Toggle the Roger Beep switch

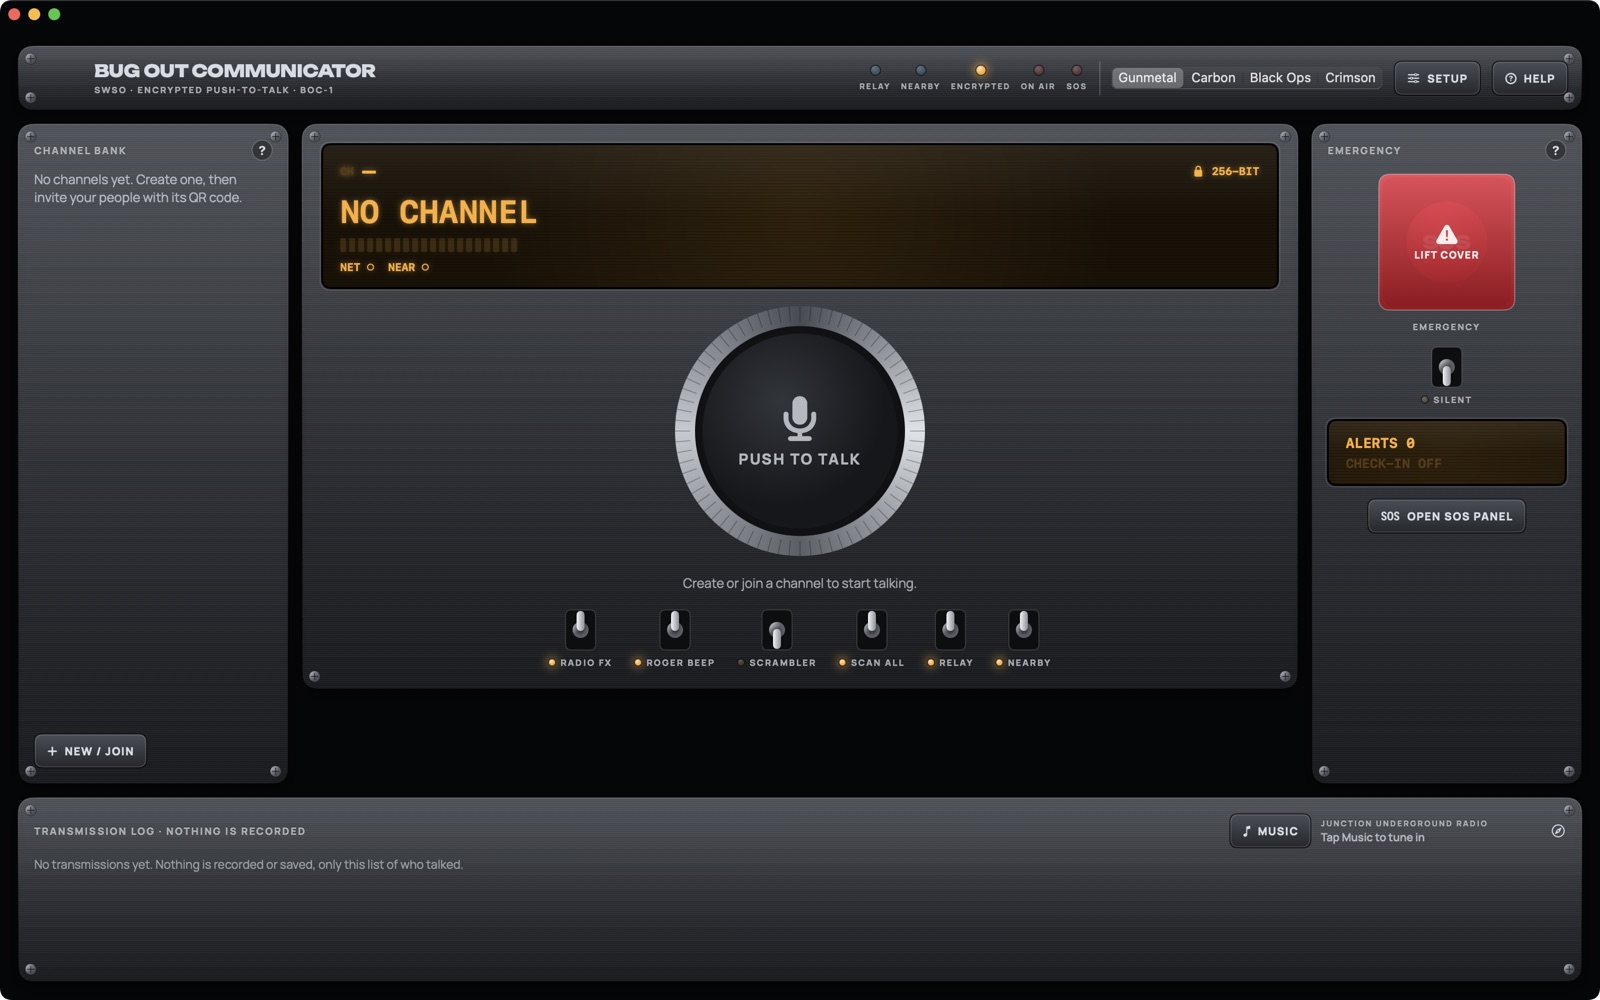675,629
